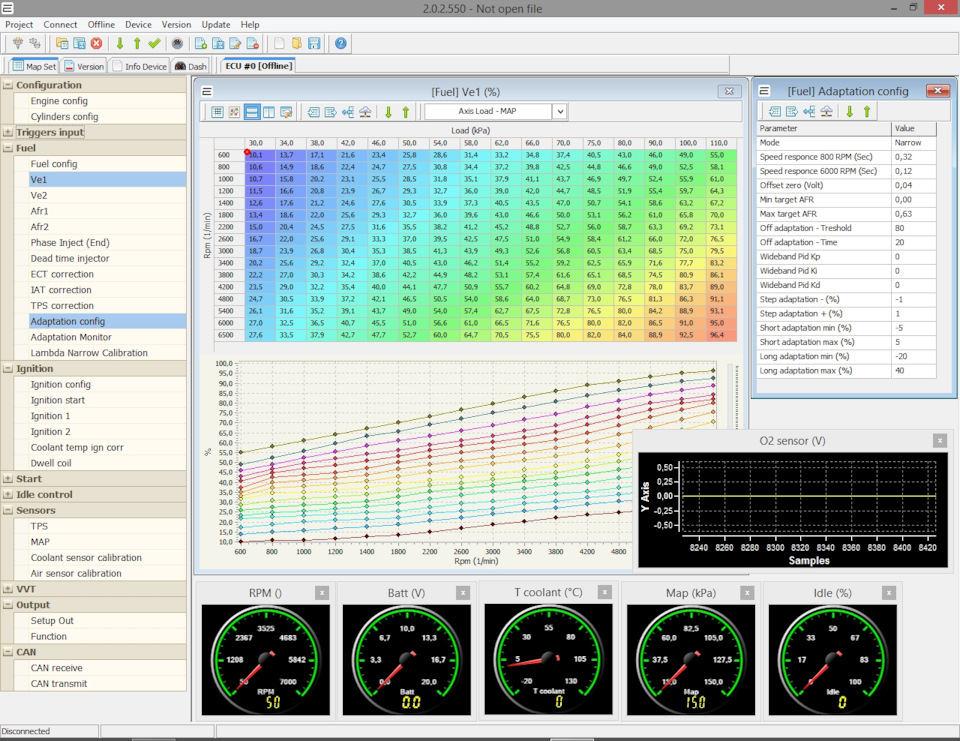The height and width of the screenshot is (741, 960).
Task: Click the document with red minus icon
Action: tap(252, 43)
